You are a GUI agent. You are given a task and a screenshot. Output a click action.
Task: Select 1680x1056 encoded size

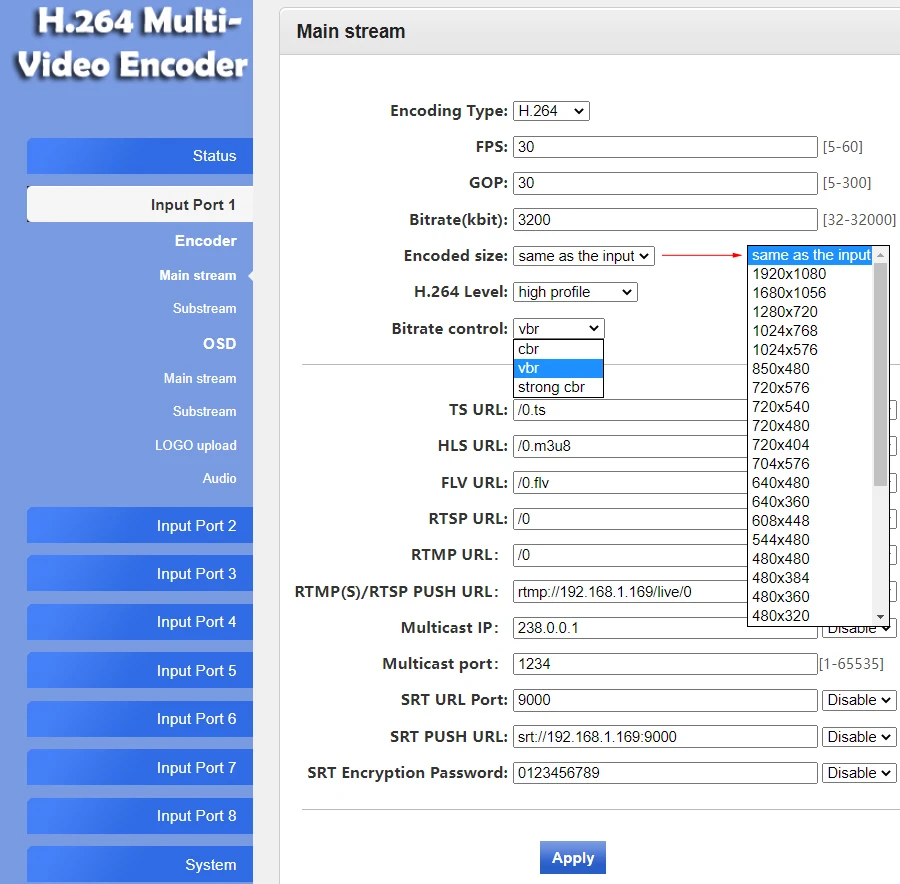coord(810,293)
